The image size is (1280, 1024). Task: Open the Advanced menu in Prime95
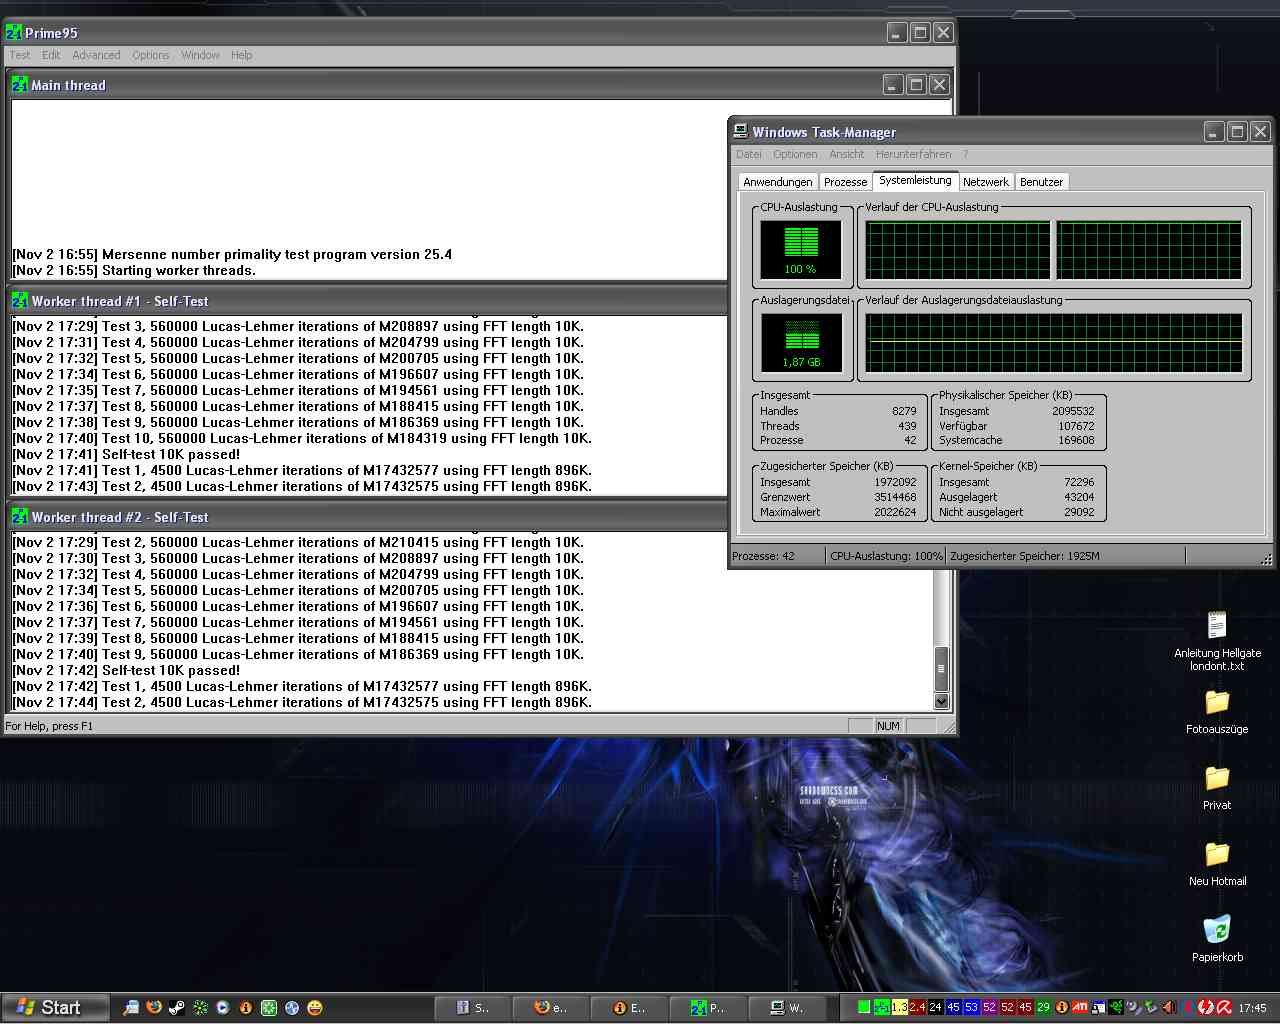point(96,55)
